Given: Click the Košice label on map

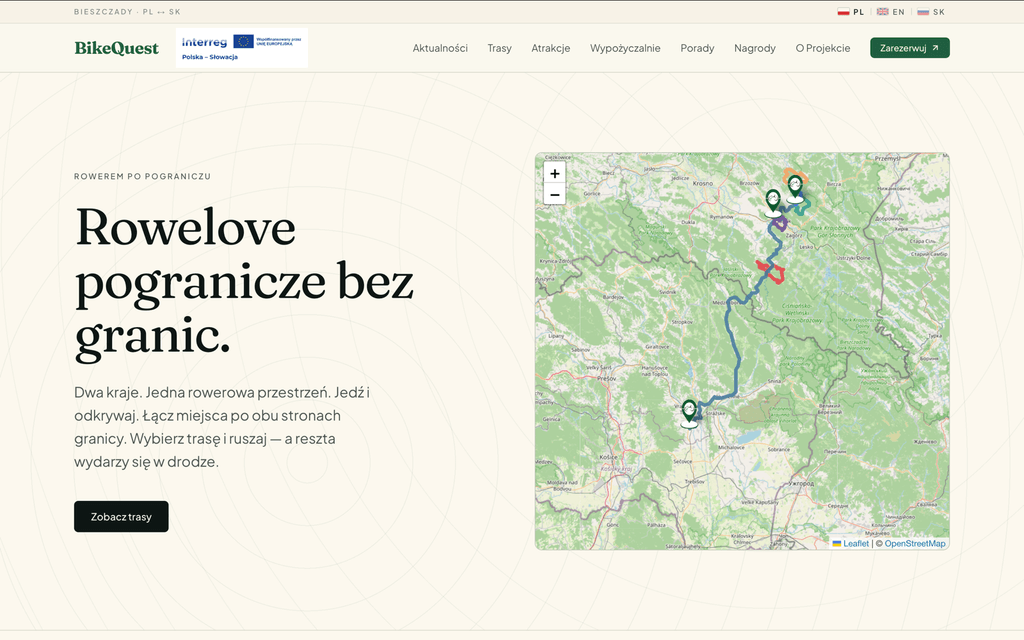Looking at the screenshot, I should (608, 458).
